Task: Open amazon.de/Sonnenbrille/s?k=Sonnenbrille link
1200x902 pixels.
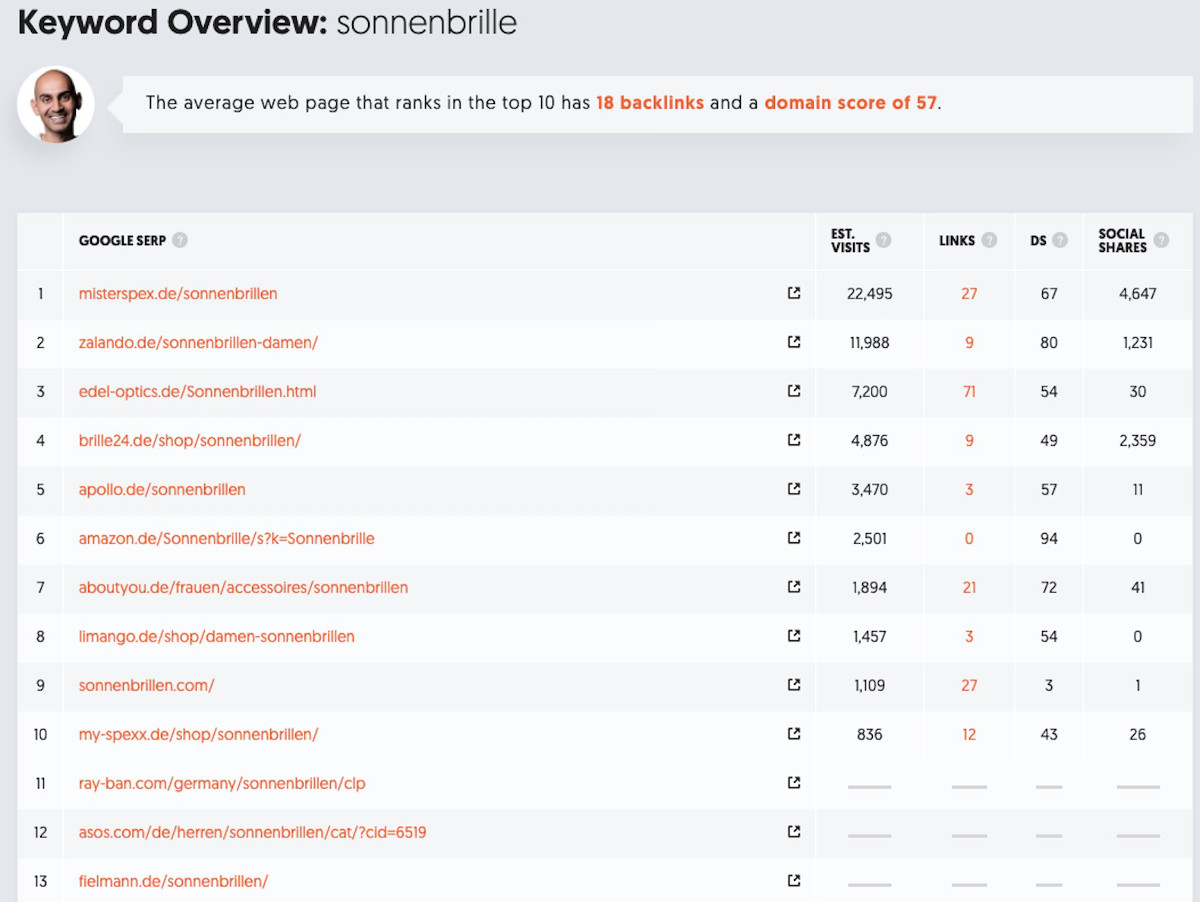Action: pyautogui.click(x=227, y=539)
